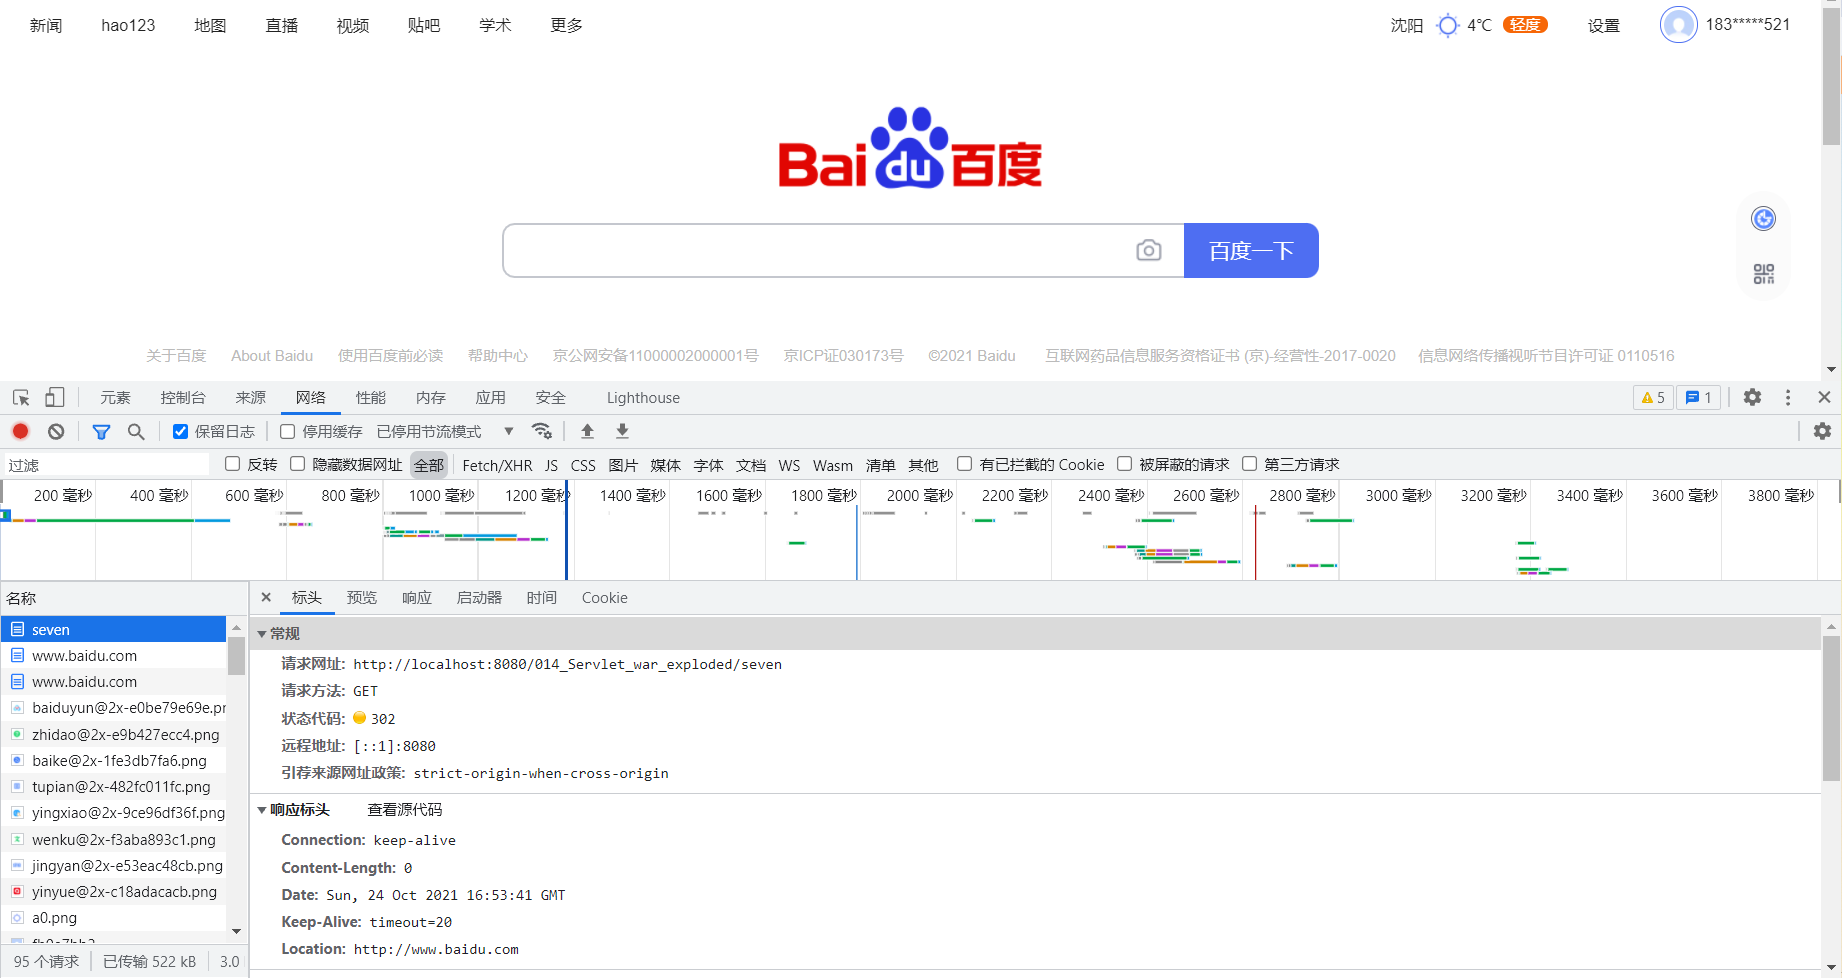Check 有已拦截的 Cookie checkbox
Image resolution: width=1842 pixels, height=978 pixels.
(x=965, y=464)
